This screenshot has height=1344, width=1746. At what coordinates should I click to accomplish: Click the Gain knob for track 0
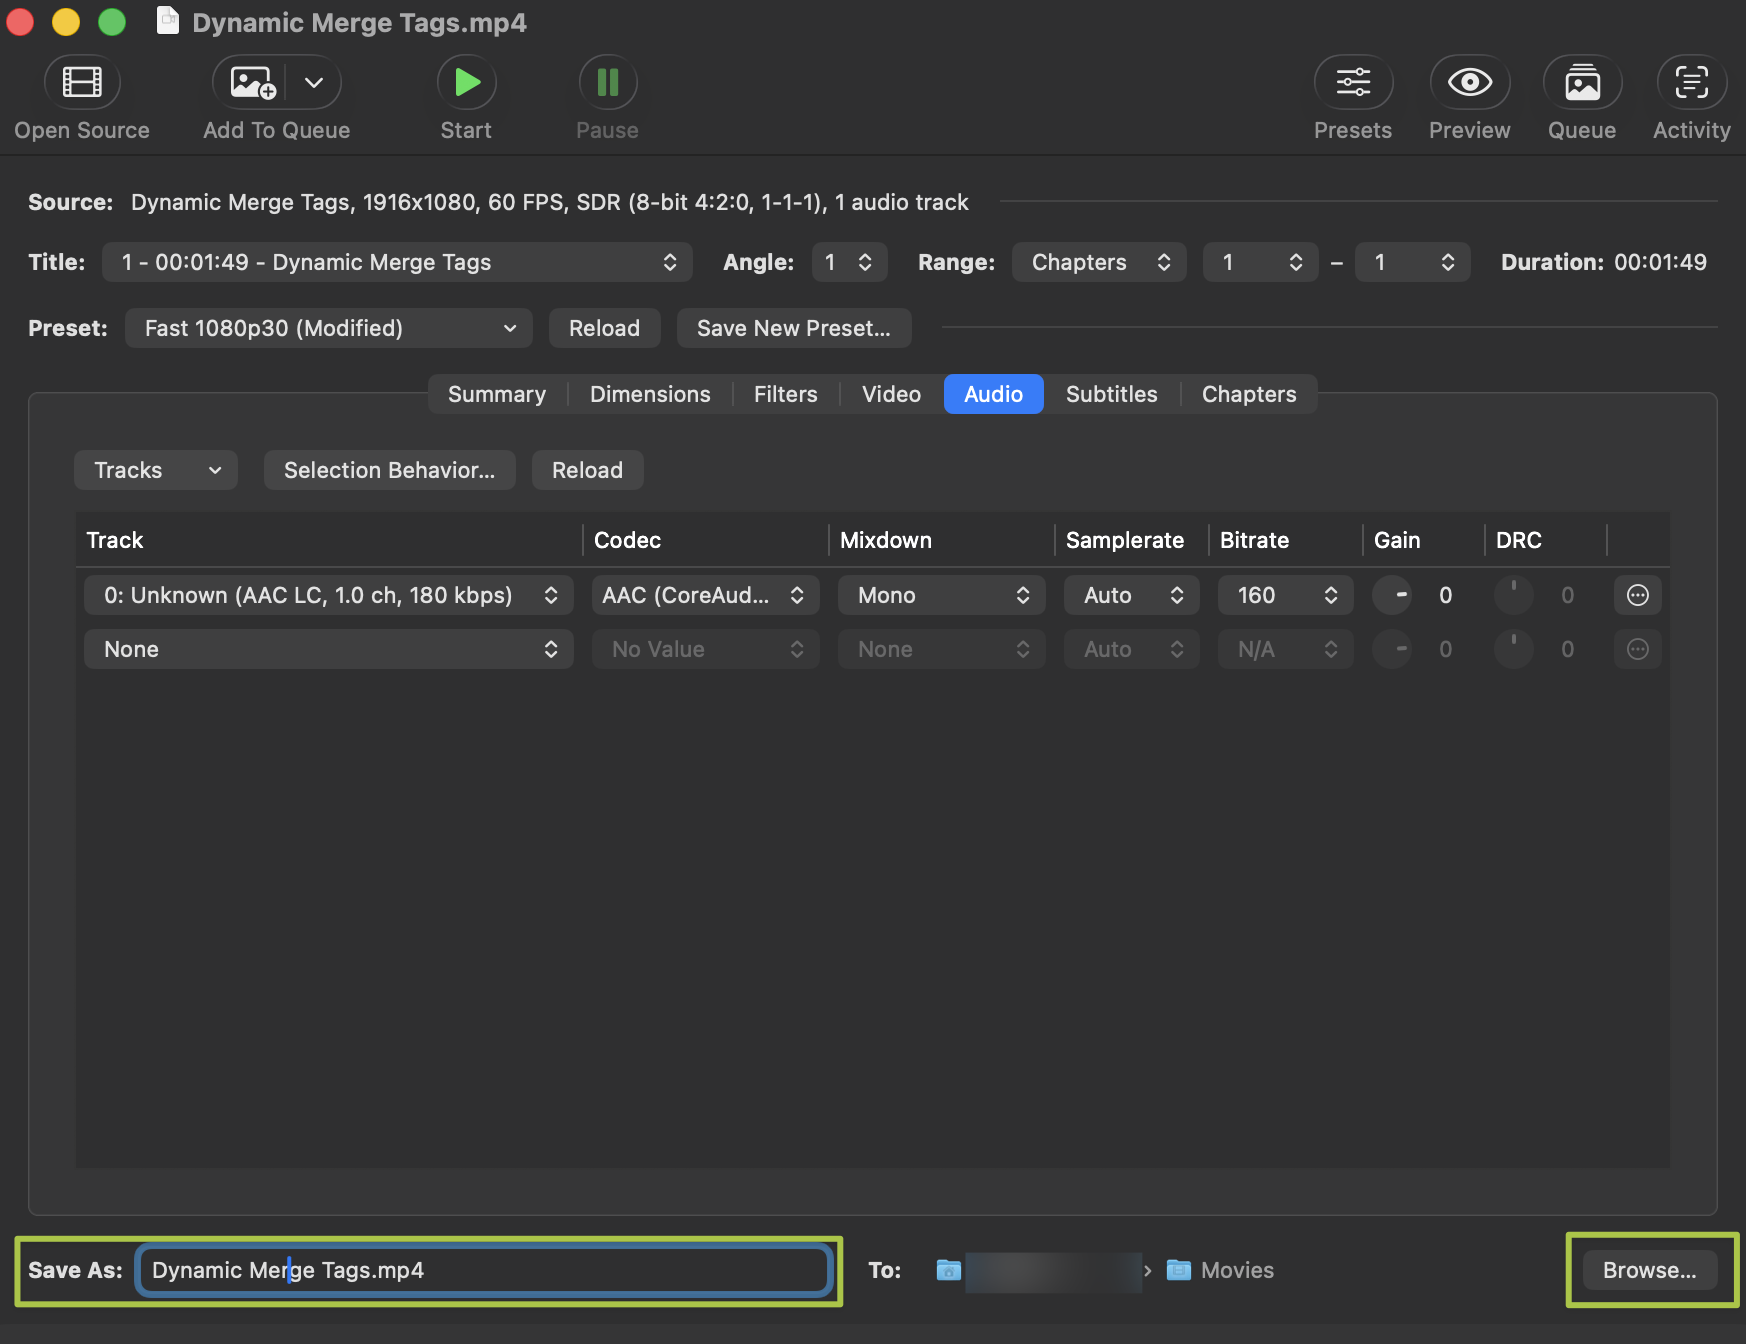coord(1392,595)
